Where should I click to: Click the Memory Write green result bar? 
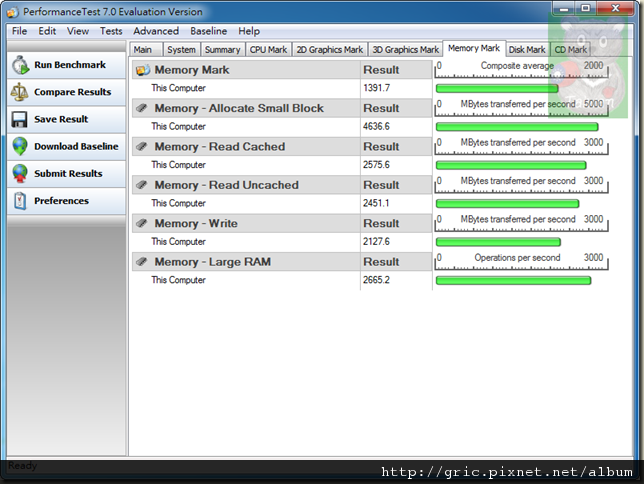(498, 242)
